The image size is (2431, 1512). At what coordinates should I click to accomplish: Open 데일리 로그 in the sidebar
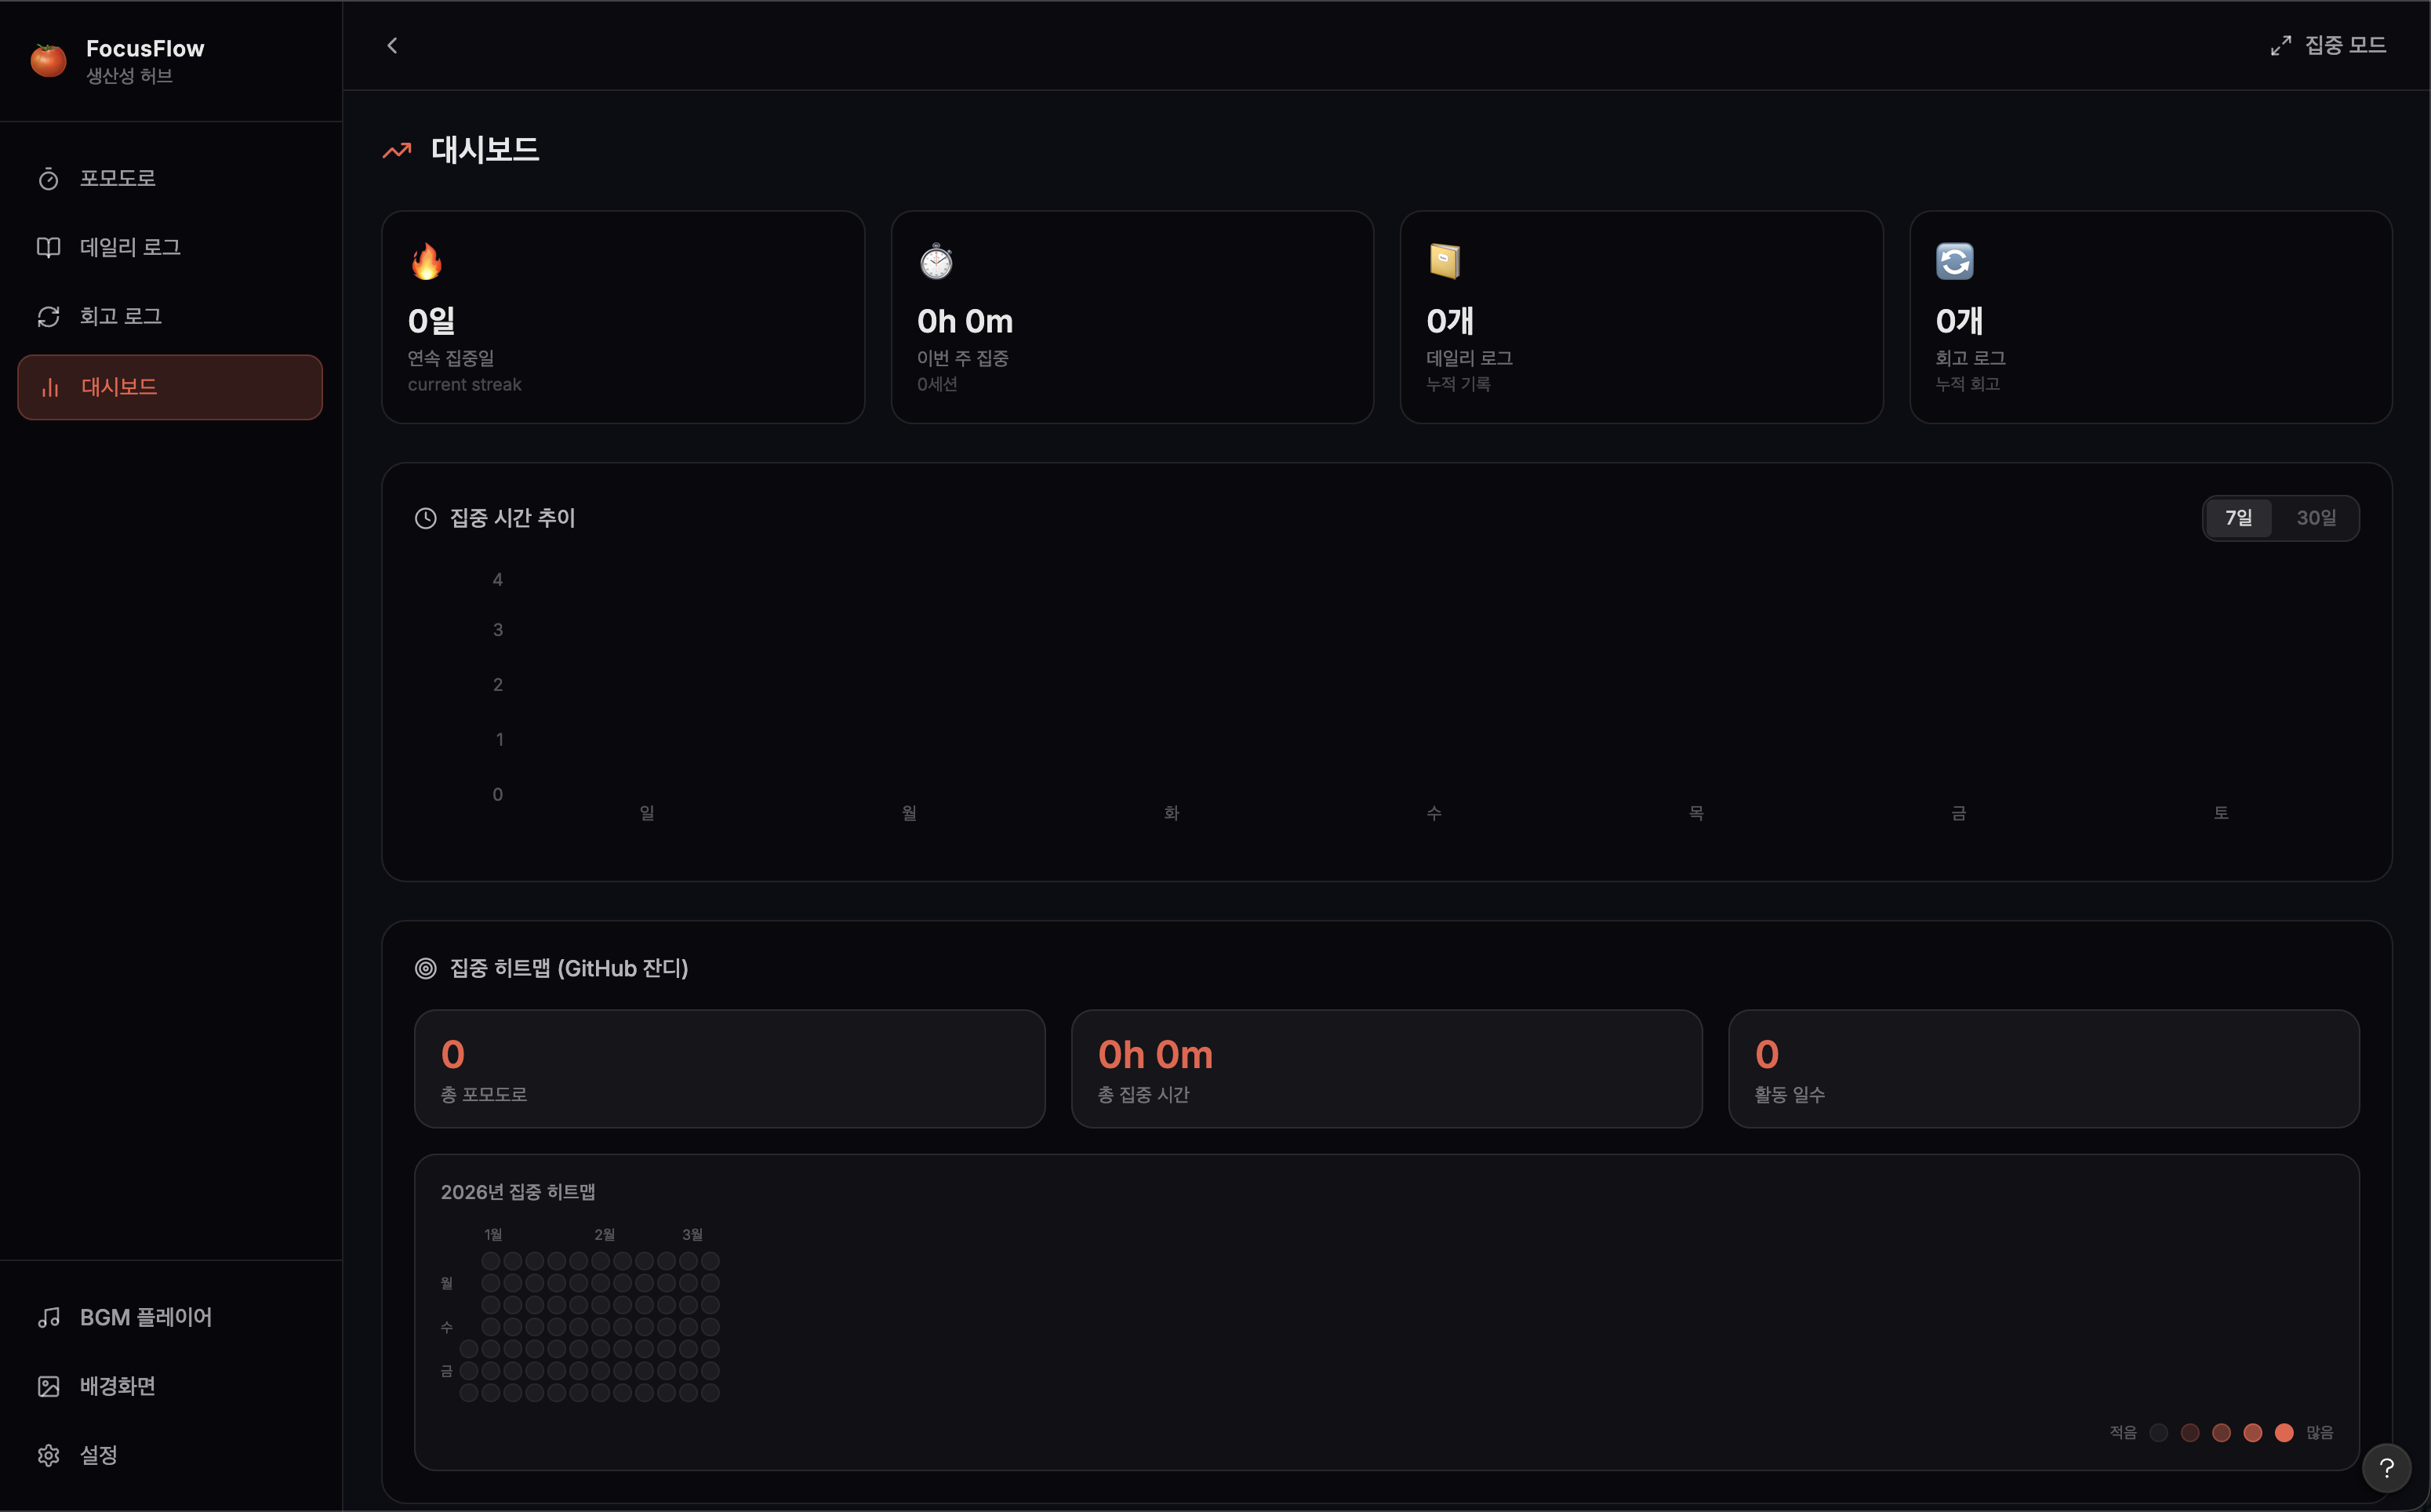129,247
